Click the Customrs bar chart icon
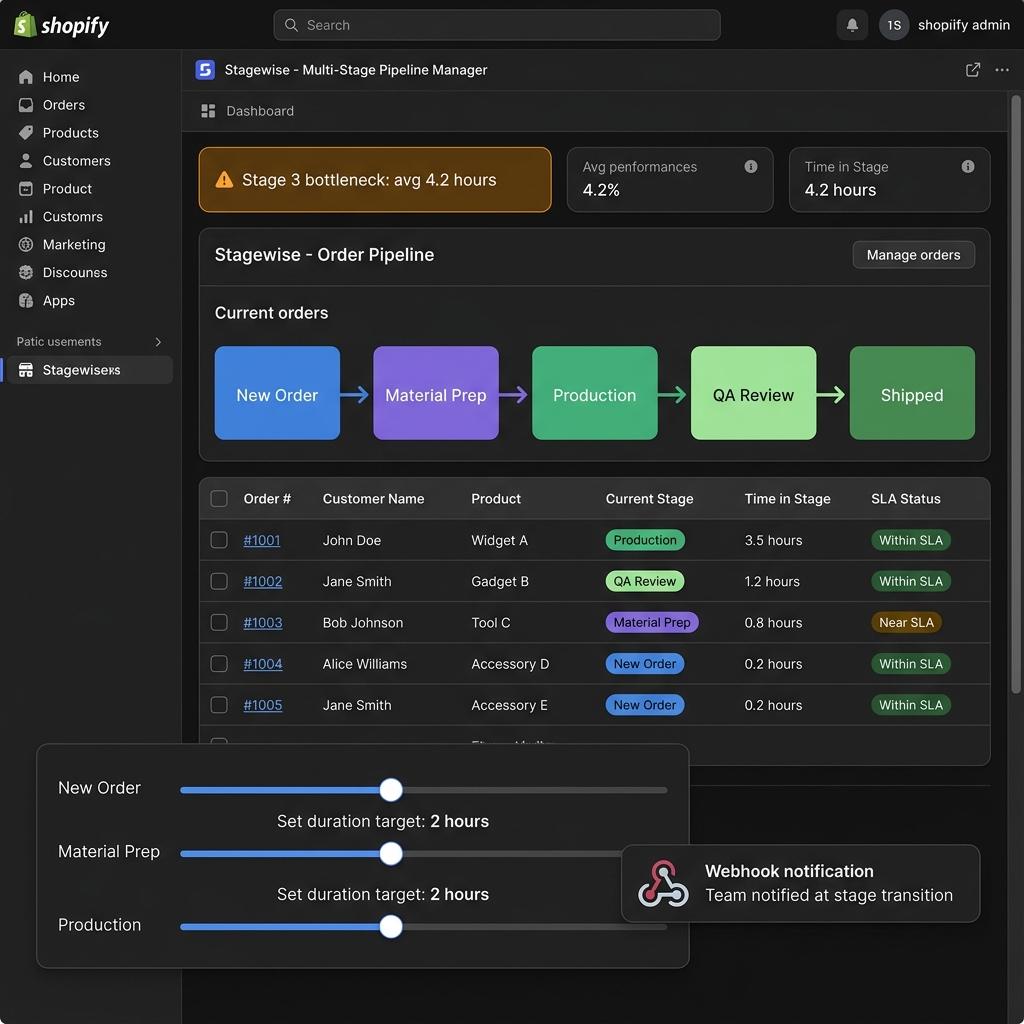This screenshot has height=1024, width=1024. (26, 217)
